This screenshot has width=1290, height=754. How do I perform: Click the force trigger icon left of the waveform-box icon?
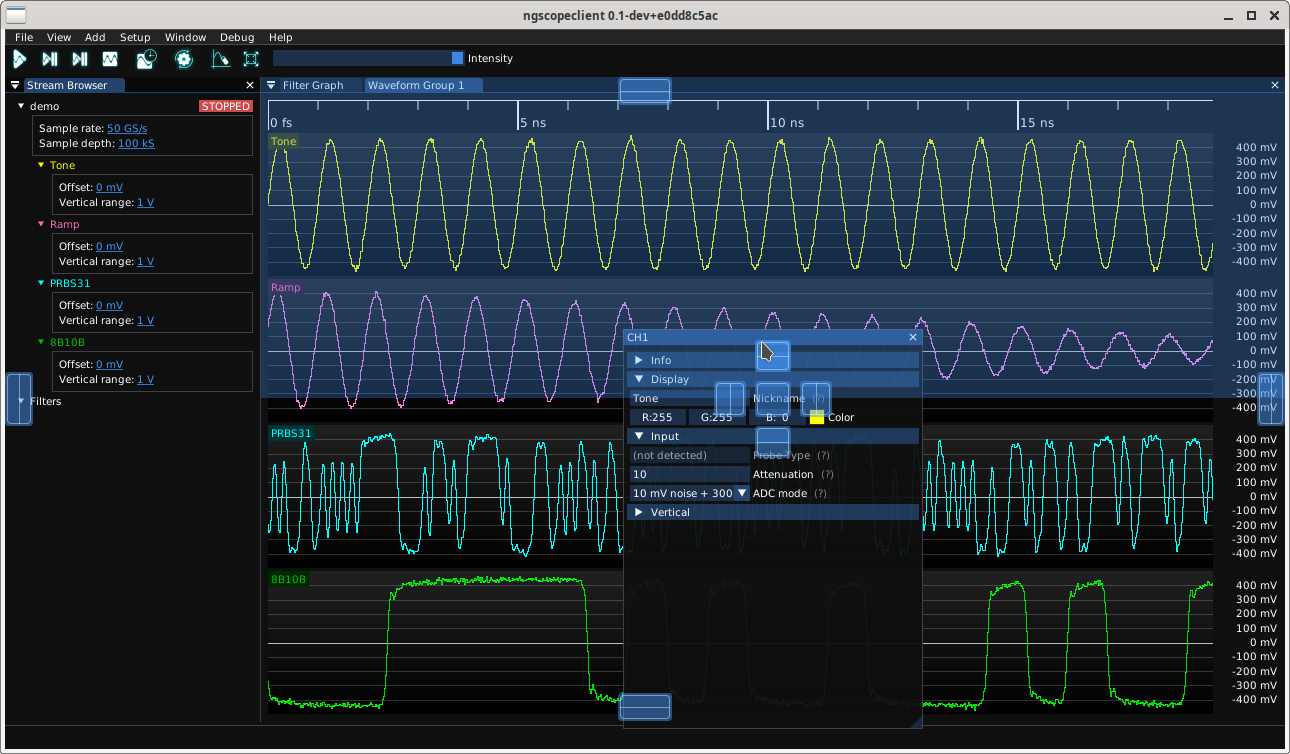click(80, 59)
